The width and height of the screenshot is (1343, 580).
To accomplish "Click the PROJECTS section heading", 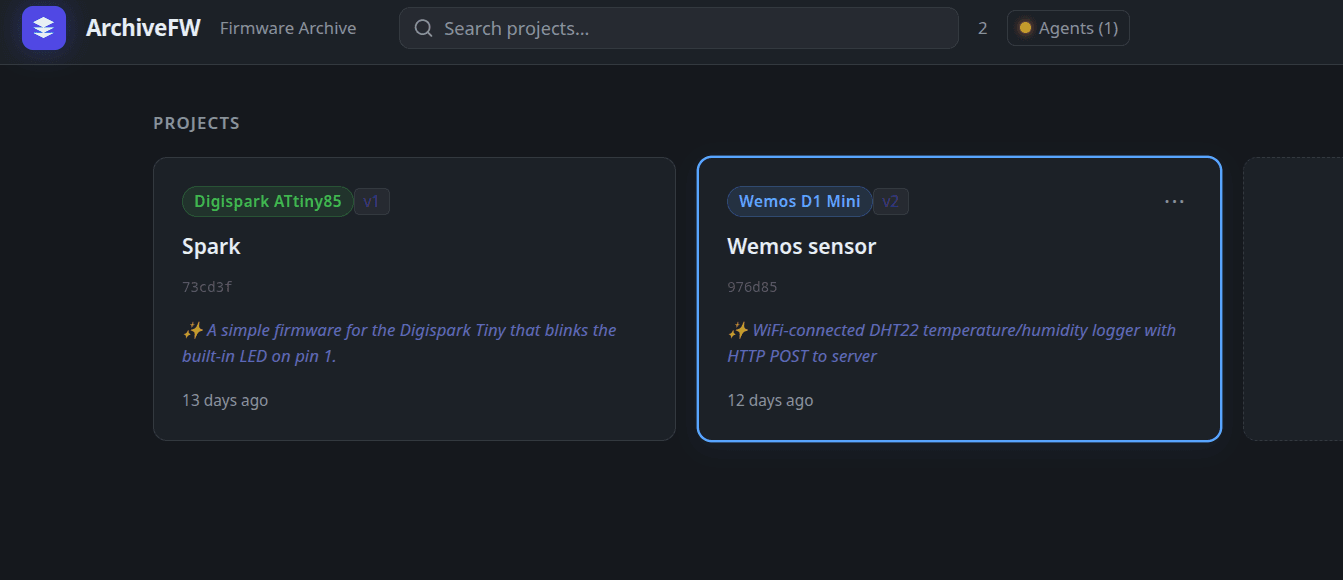I will coord(196,124).
